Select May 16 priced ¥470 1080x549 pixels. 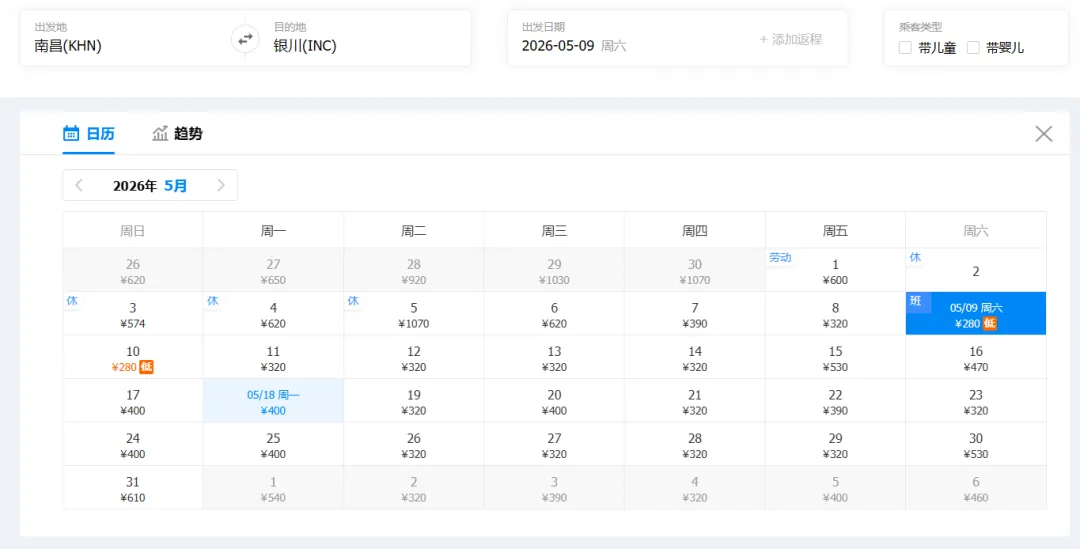coord(975,357)
